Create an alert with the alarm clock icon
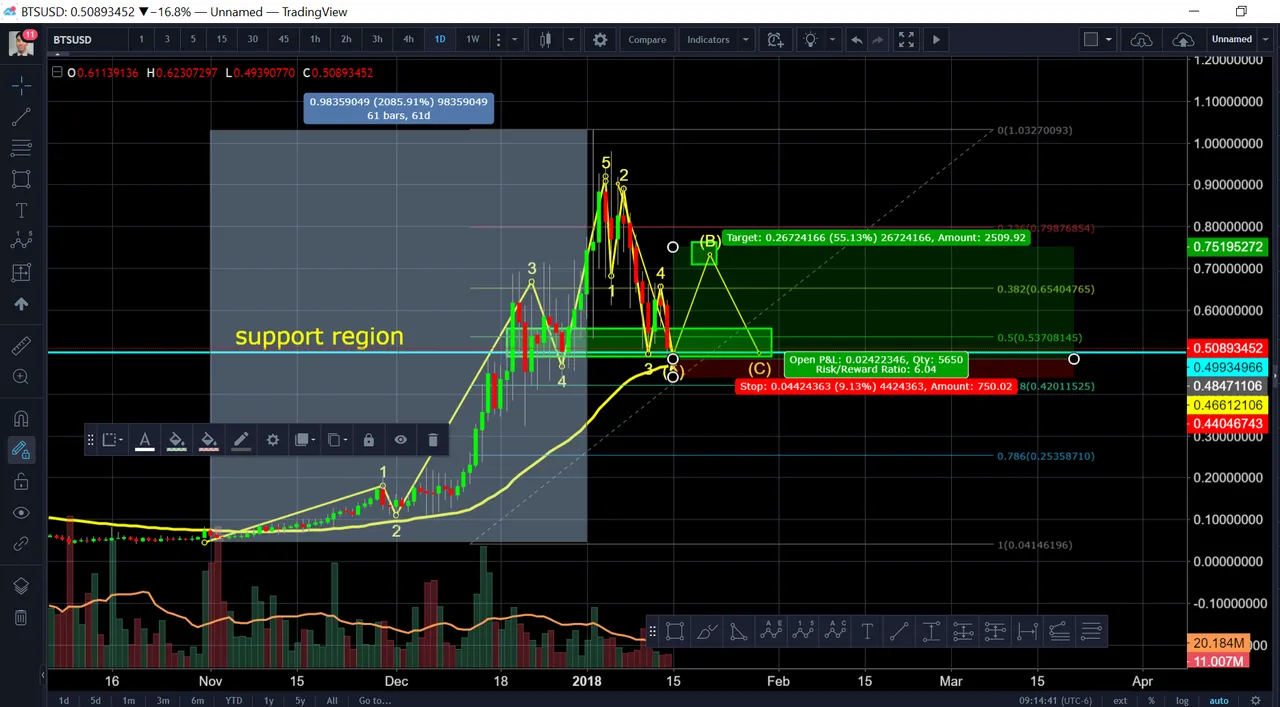 tap(775, 40)
